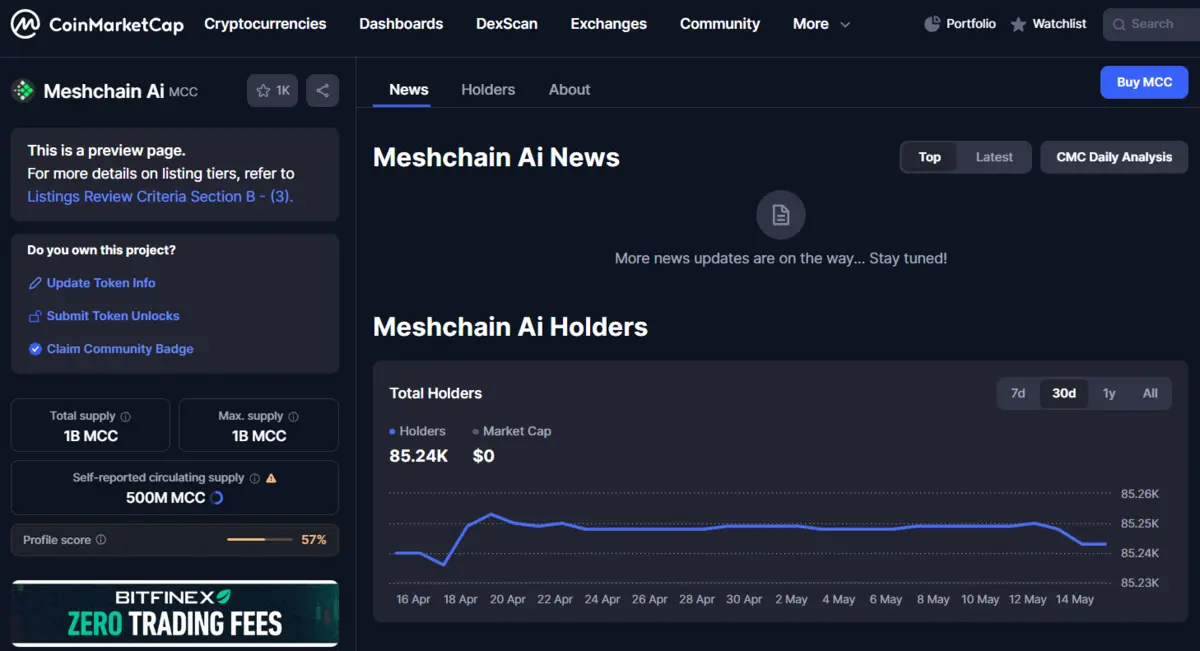The width and height of the screenshot is (1200, 651).
Task: Click the Meshchain Ai token logo icon
Action: click(x=23, y=91)
